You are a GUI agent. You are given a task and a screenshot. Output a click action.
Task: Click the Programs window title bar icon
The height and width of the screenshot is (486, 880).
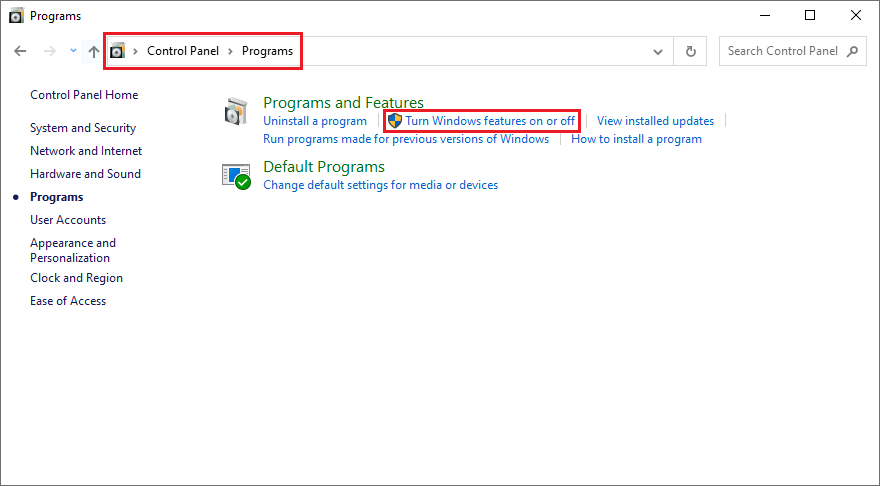pyautogui.click(x=16, y=16)
